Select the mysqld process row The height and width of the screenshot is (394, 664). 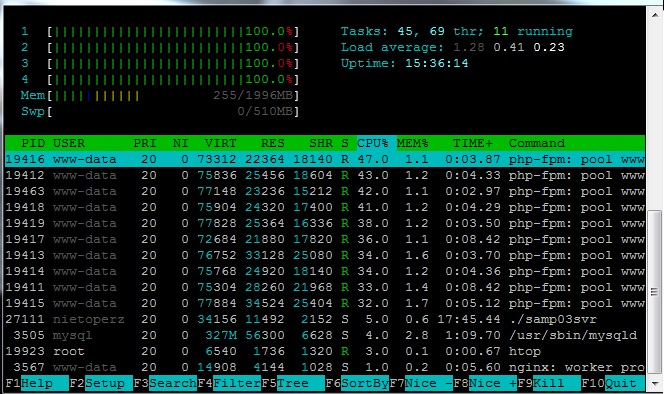[x=325, y=335]
